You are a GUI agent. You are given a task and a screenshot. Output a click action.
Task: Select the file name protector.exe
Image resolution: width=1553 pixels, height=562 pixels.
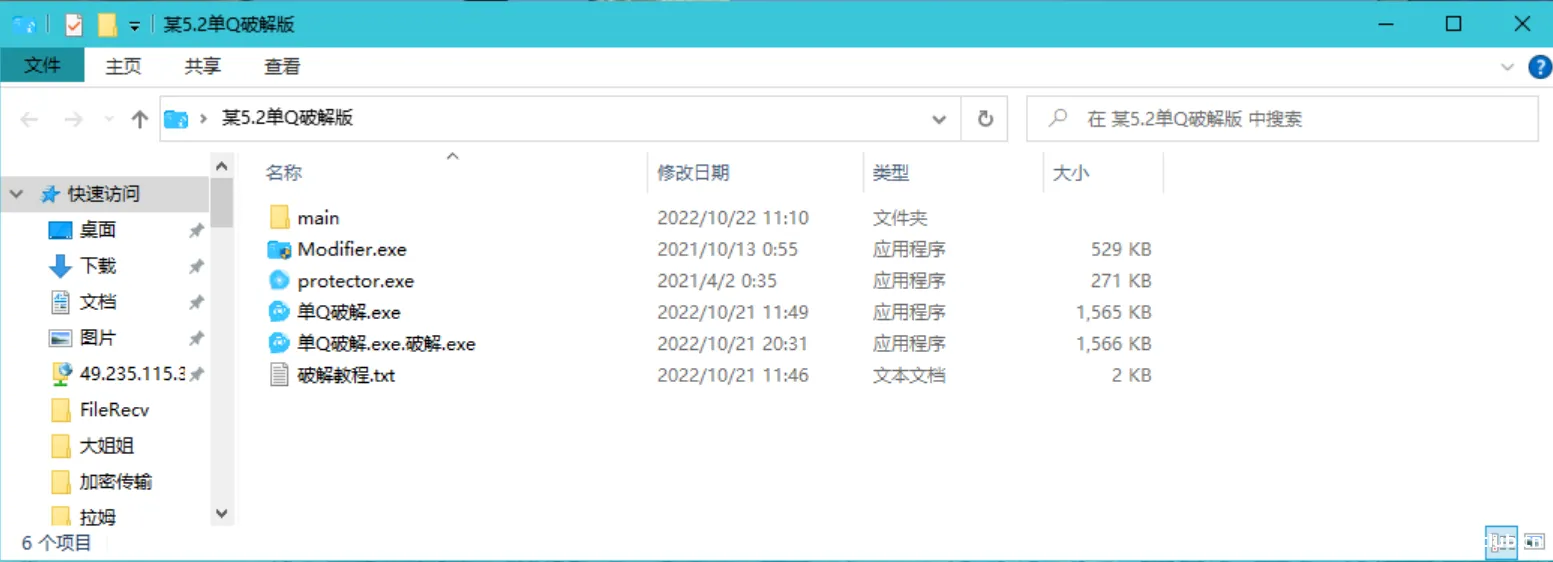pos(356,281)
